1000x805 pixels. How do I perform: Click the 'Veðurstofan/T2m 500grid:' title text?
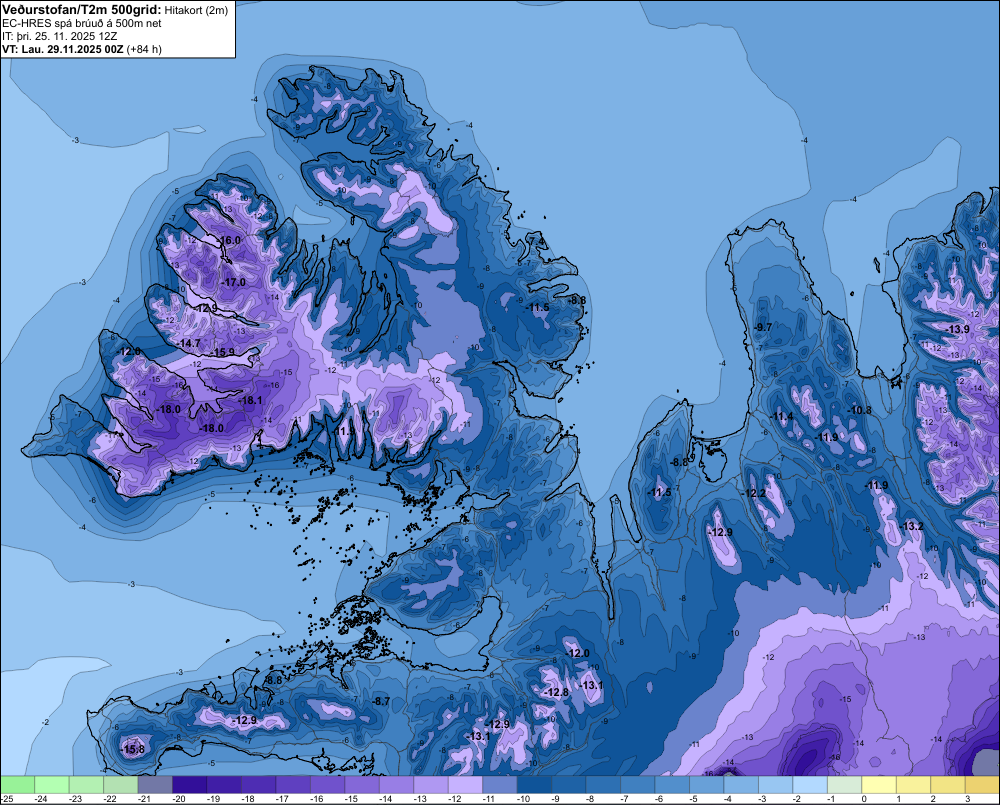click(82, 9)
